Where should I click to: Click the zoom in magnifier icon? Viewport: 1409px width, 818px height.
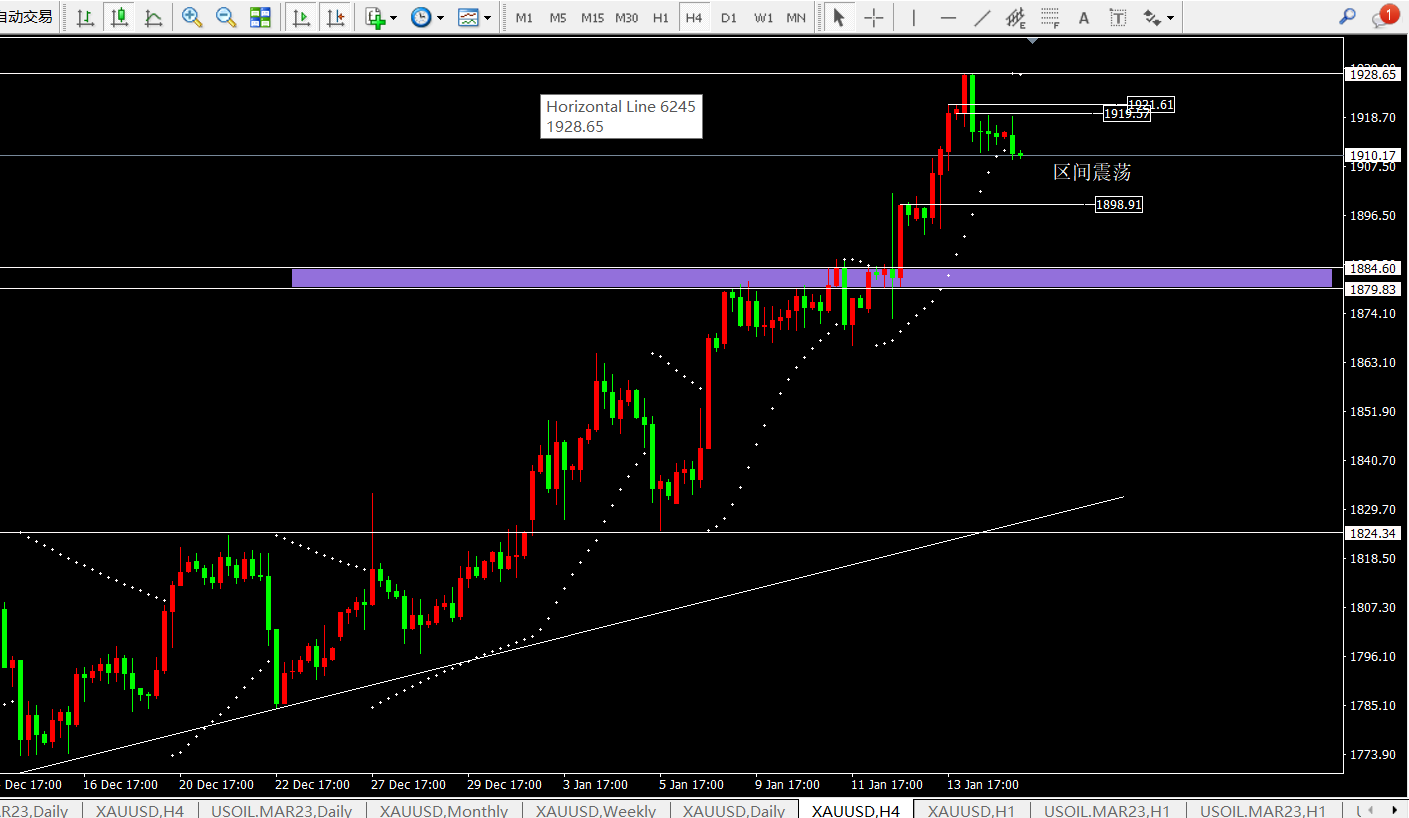(x=192, y=17)
